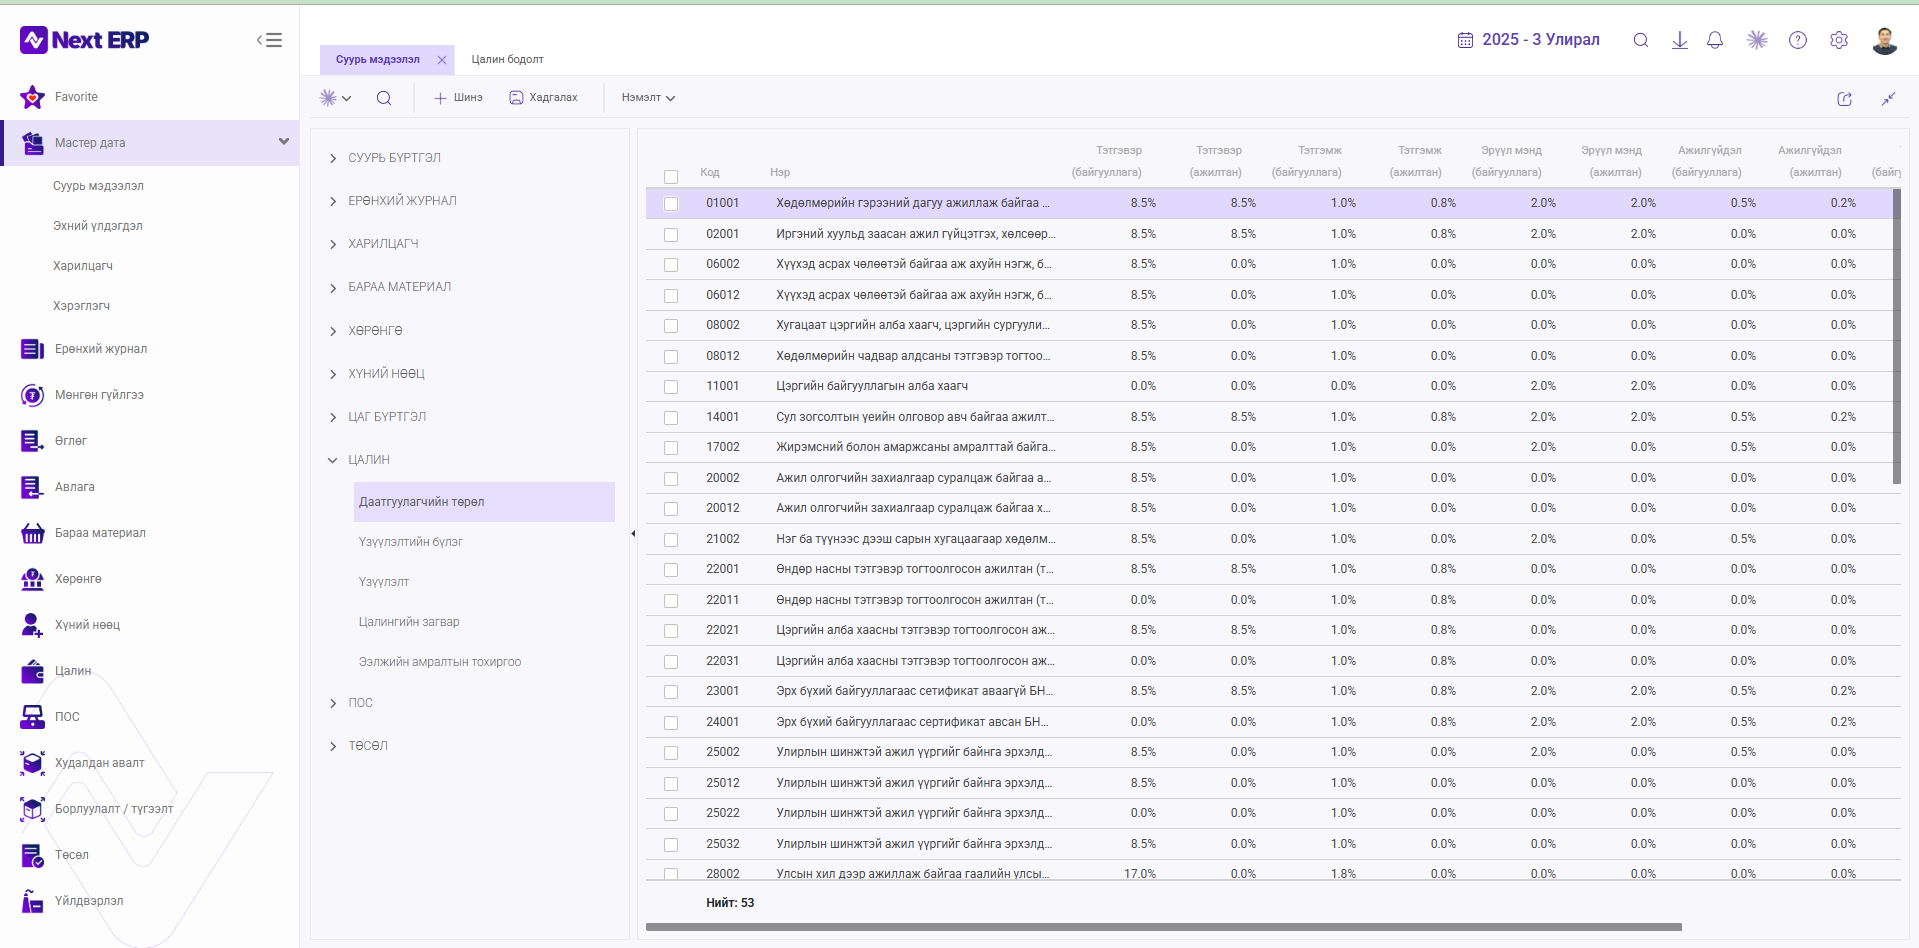Click the horizontal scrollbar under the table
The height and width of the screenshot is (948, 1919).
click(1164, 927)
